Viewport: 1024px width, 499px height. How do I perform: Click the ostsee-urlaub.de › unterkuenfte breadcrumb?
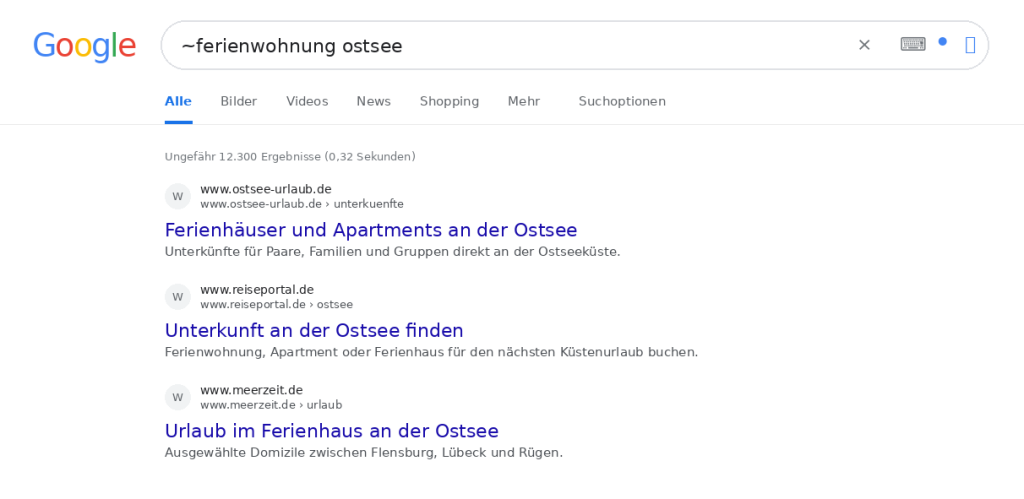click(x=302, y=204)
